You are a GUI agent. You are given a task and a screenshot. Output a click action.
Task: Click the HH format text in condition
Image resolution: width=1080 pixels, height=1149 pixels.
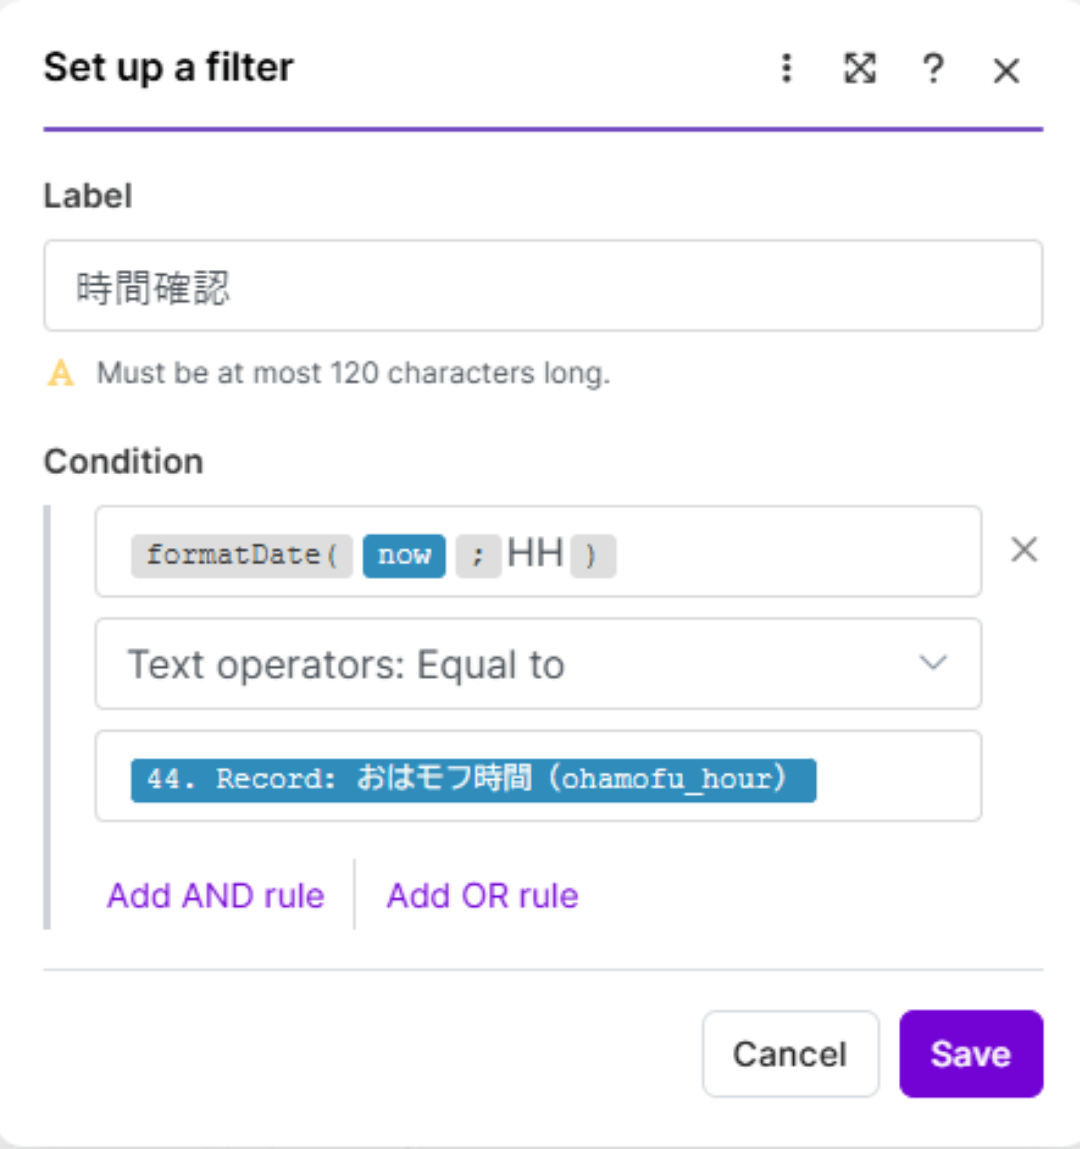click(535, 553)
